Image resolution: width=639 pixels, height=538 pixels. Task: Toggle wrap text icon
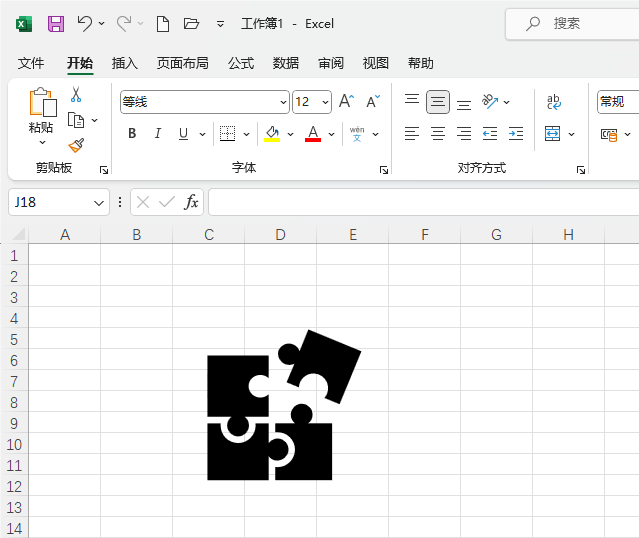click(x=554, y=101)
